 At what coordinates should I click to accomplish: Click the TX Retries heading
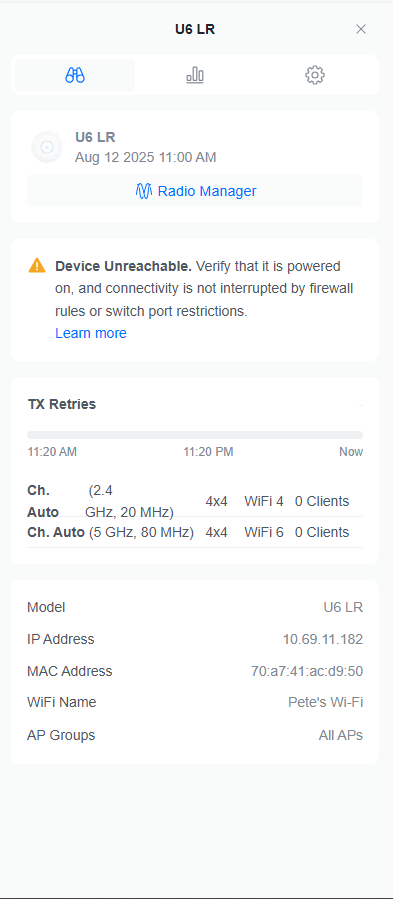click(62, 404)
